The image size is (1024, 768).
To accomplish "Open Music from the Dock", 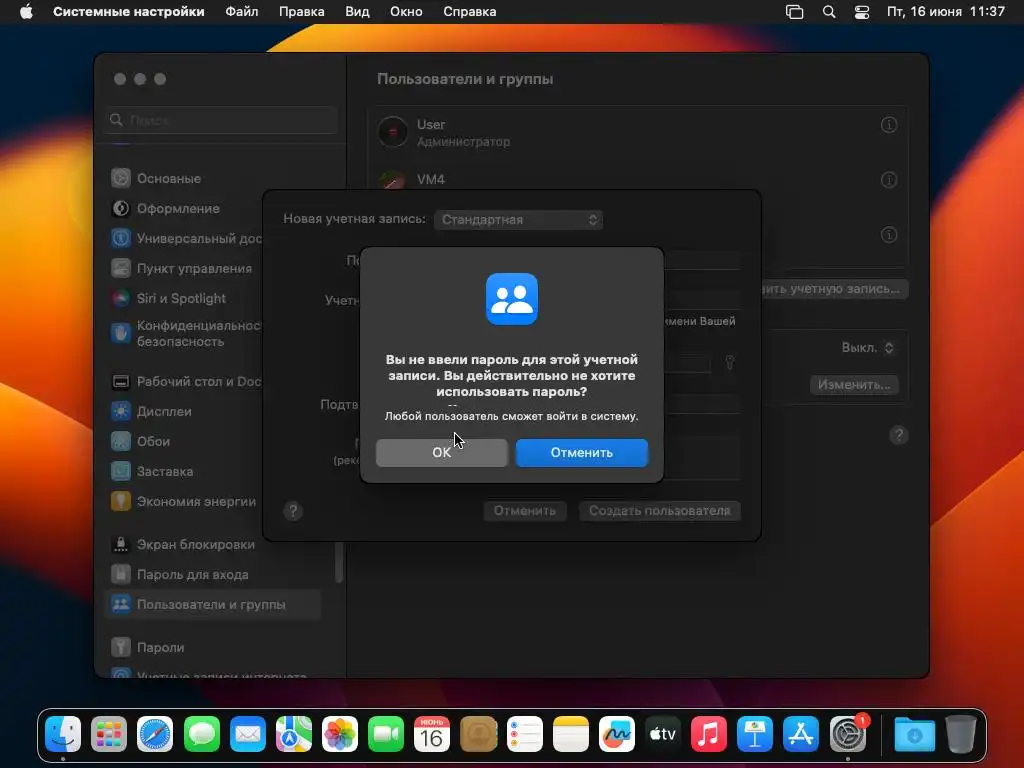I will [709, 734].
